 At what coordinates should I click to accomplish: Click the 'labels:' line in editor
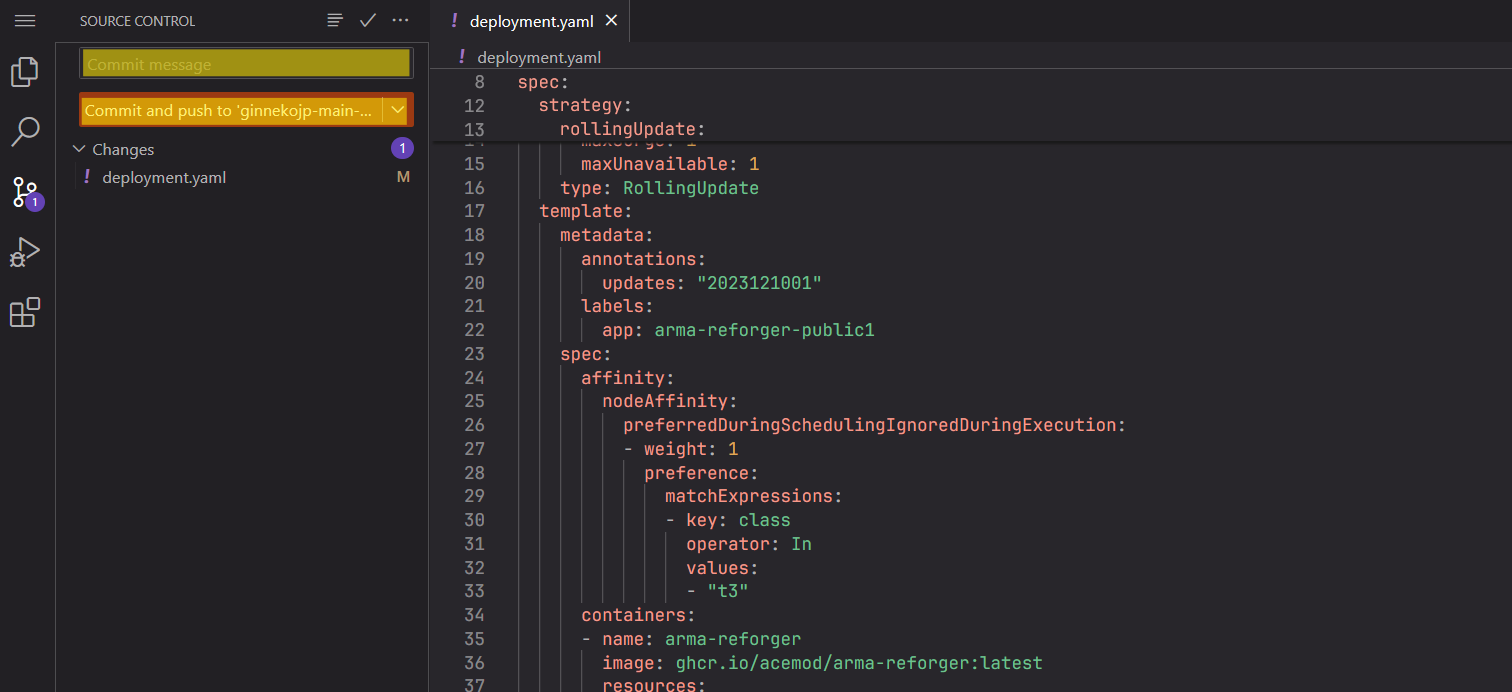(617, 306)
